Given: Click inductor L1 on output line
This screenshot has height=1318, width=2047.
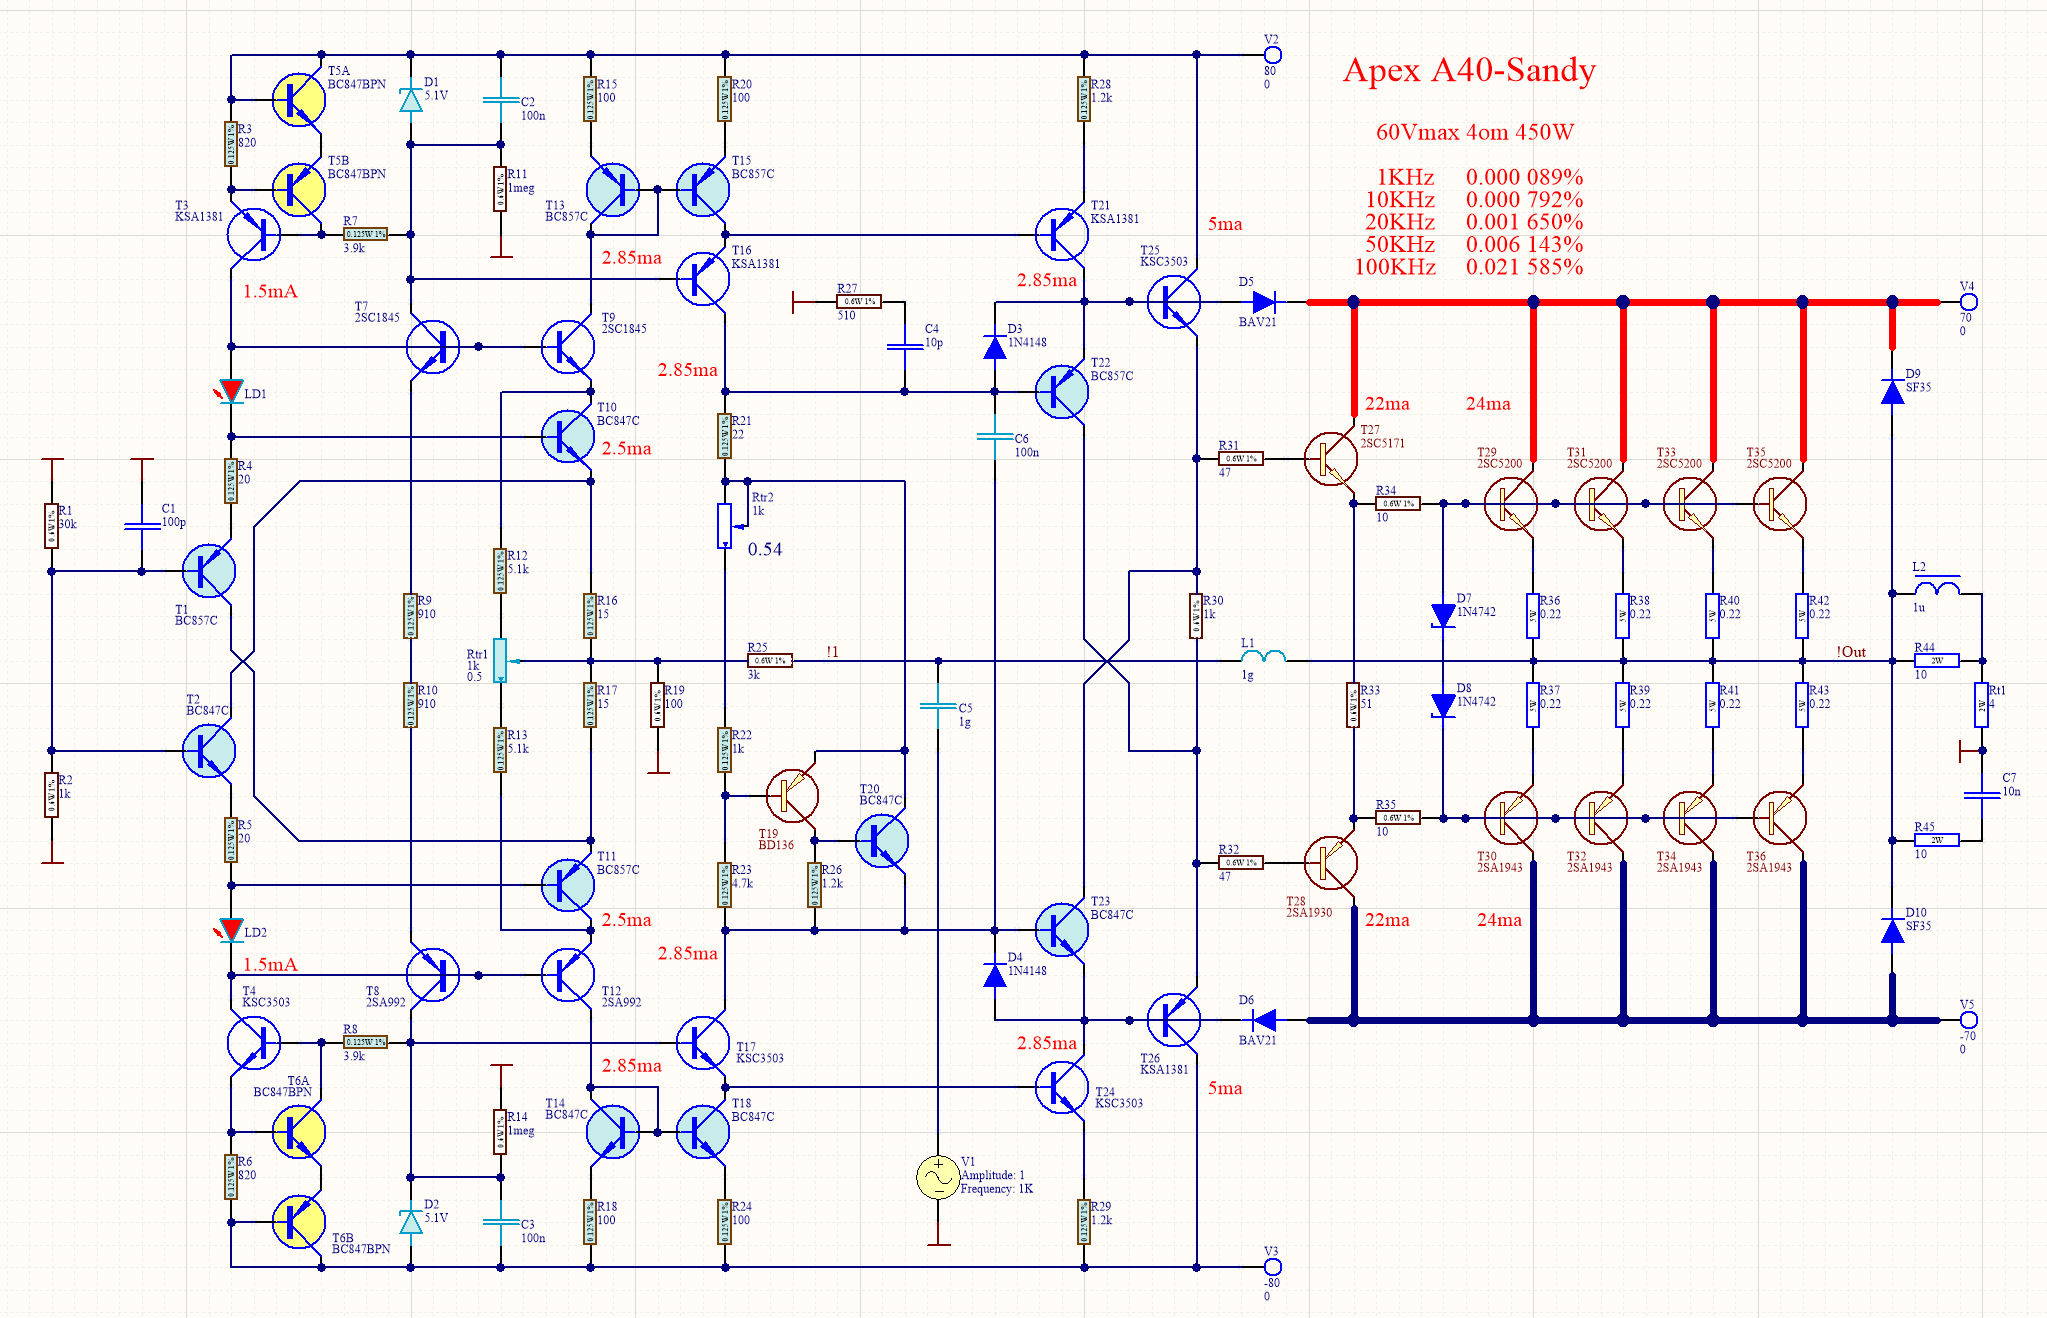Looking at the screenshot, I should coord(1263,656).
